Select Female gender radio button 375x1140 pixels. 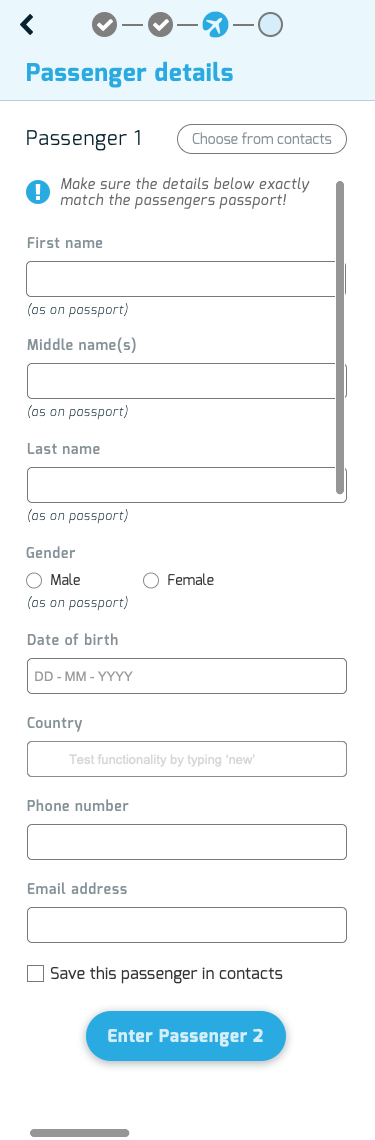click(x=150, y=580)
